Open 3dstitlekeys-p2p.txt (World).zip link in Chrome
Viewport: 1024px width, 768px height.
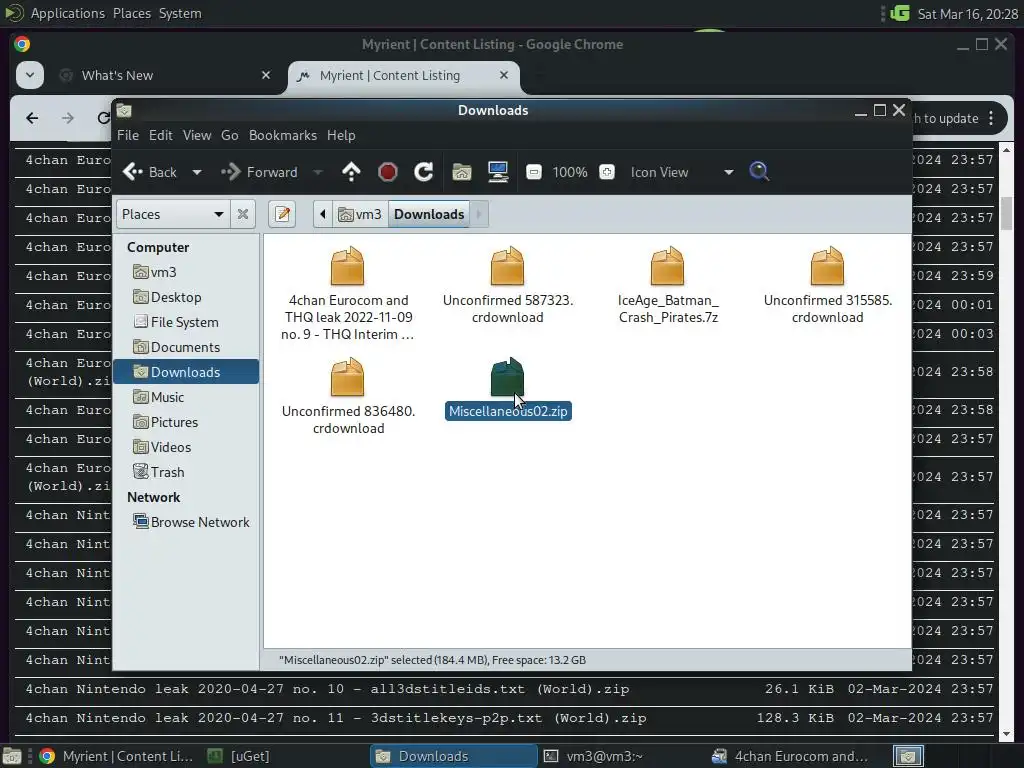[x=336, y=718]
